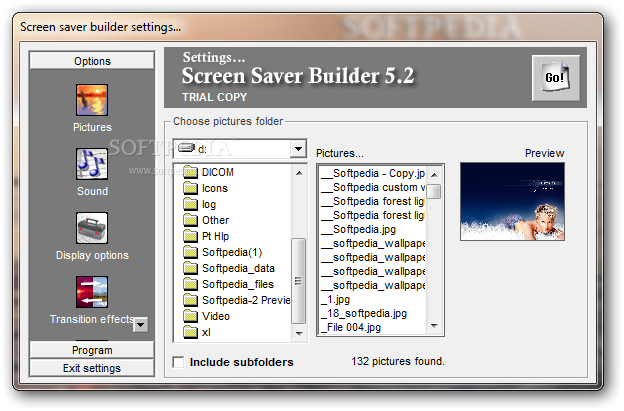Open the Transition effects icon
The height and width of the screenshot is (411, 624).
pyautogui.click(x=92, y=292)
